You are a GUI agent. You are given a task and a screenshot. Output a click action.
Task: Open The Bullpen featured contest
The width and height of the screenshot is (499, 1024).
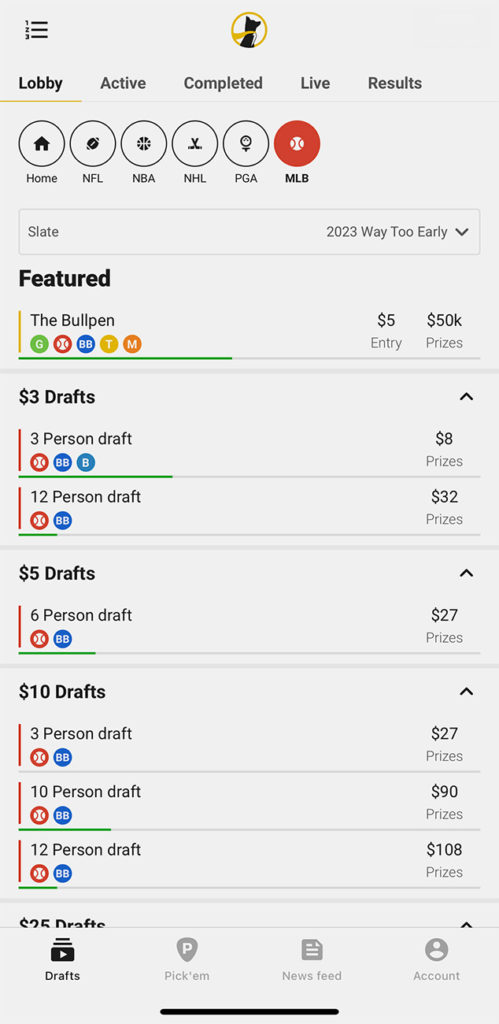[x=250, y=332]
